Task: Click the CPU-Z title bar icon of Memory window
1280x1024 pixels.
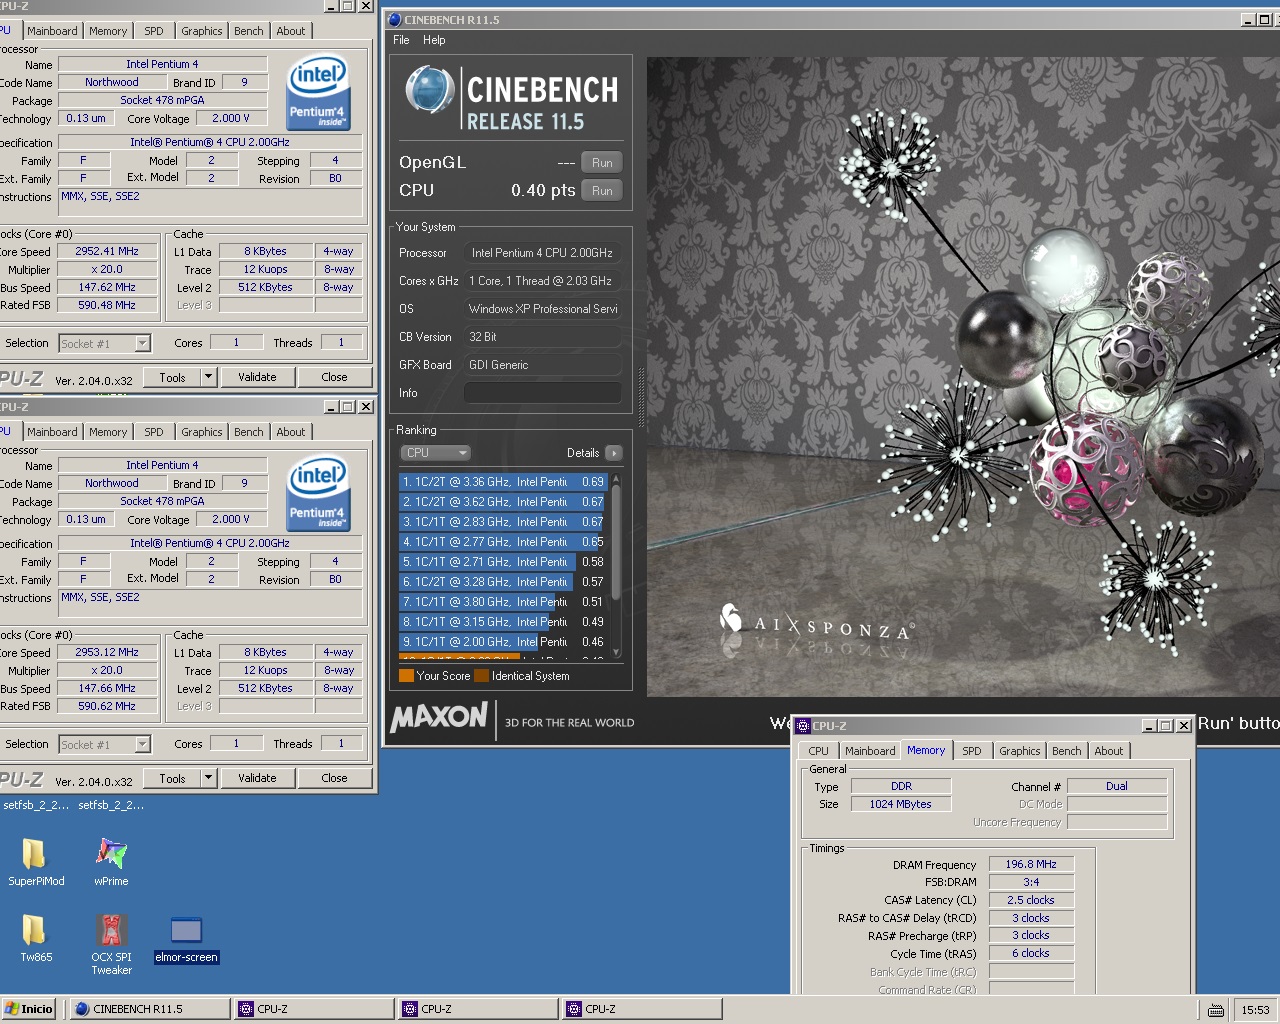Action: (x=803, y=726)
